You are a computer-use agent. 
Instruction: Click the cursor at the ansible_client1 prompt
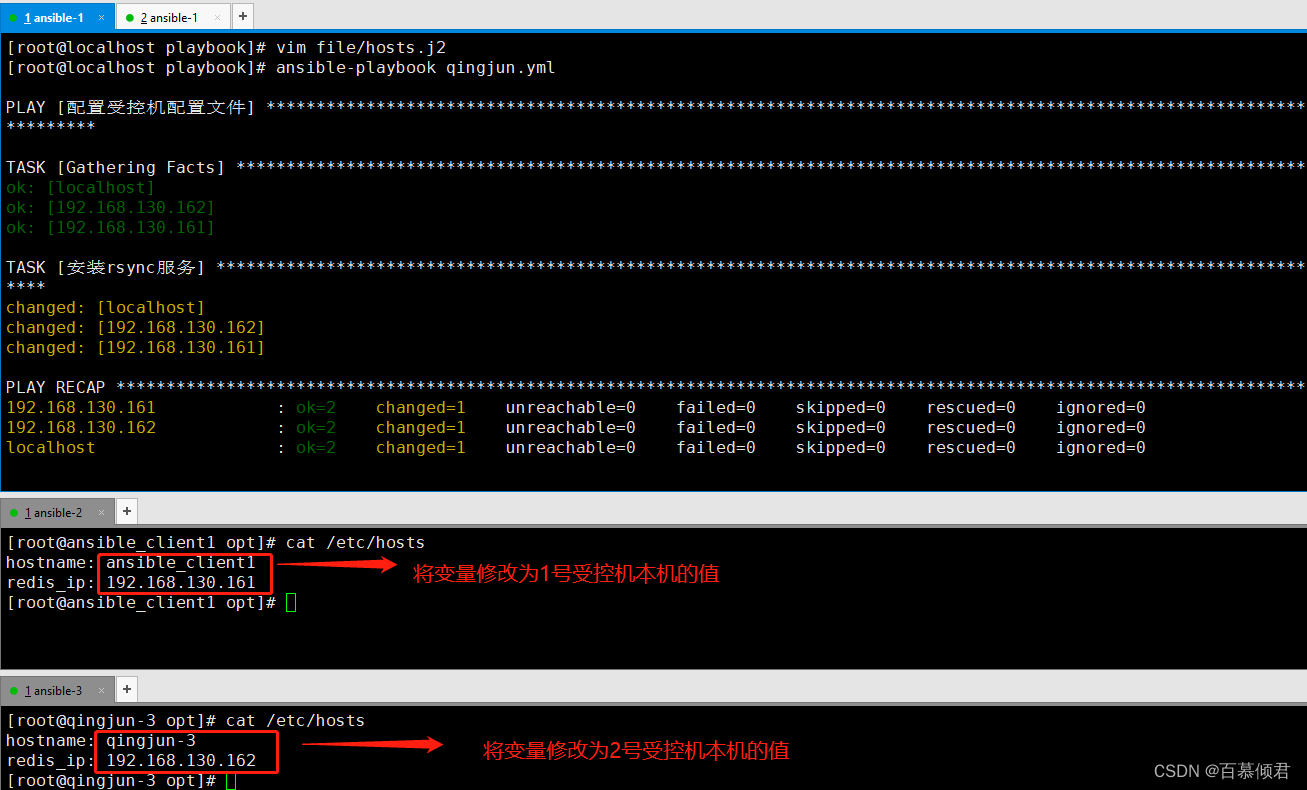point(291,602)
